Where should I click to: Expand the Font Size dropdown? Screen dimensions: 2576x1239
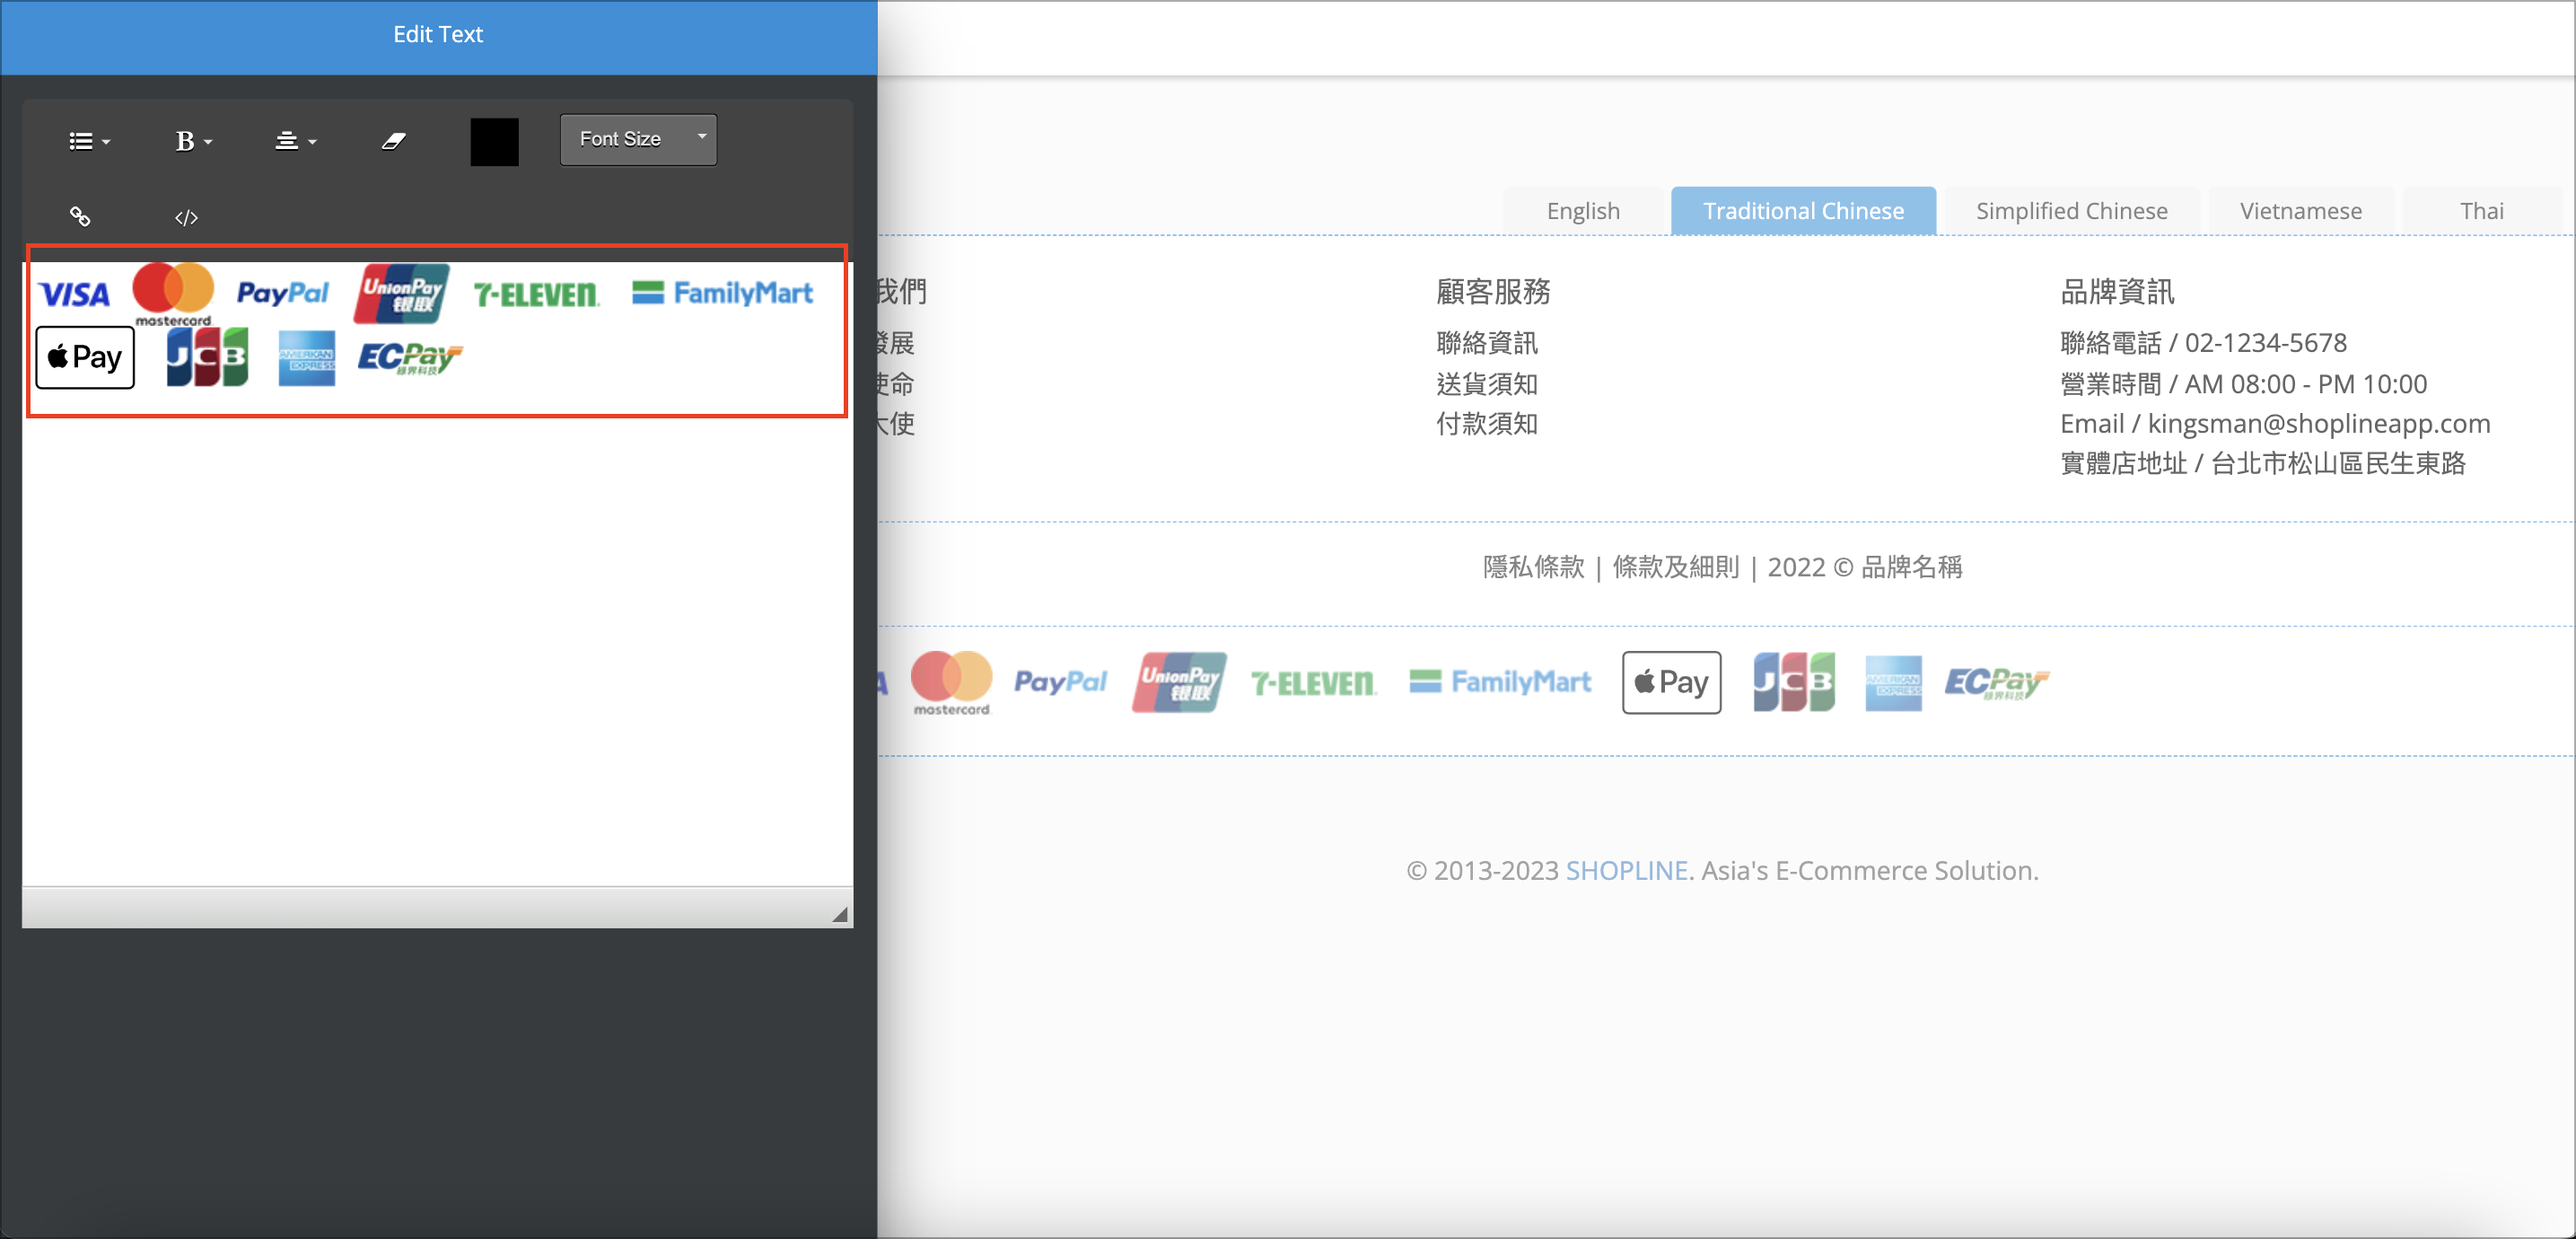[x=638, y=139]
